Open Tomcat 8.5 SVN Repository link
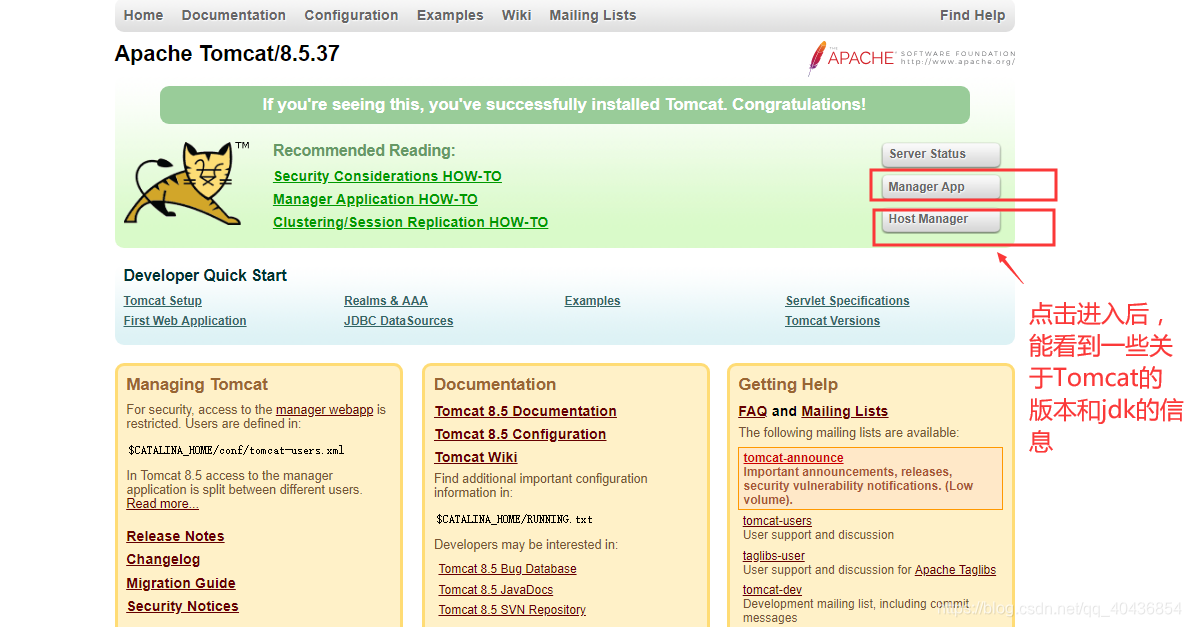This screenshot has height=627, width=1191. tap(512, 610)
